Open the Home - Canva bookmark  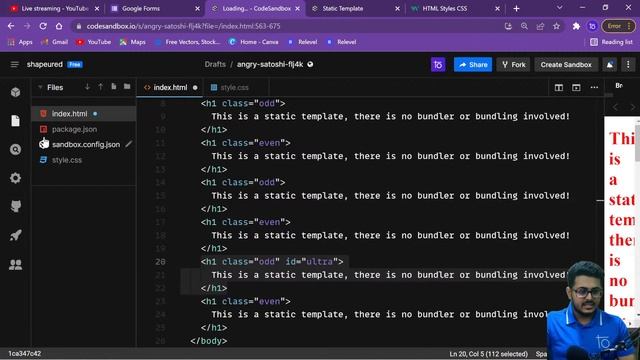(253, 42)
